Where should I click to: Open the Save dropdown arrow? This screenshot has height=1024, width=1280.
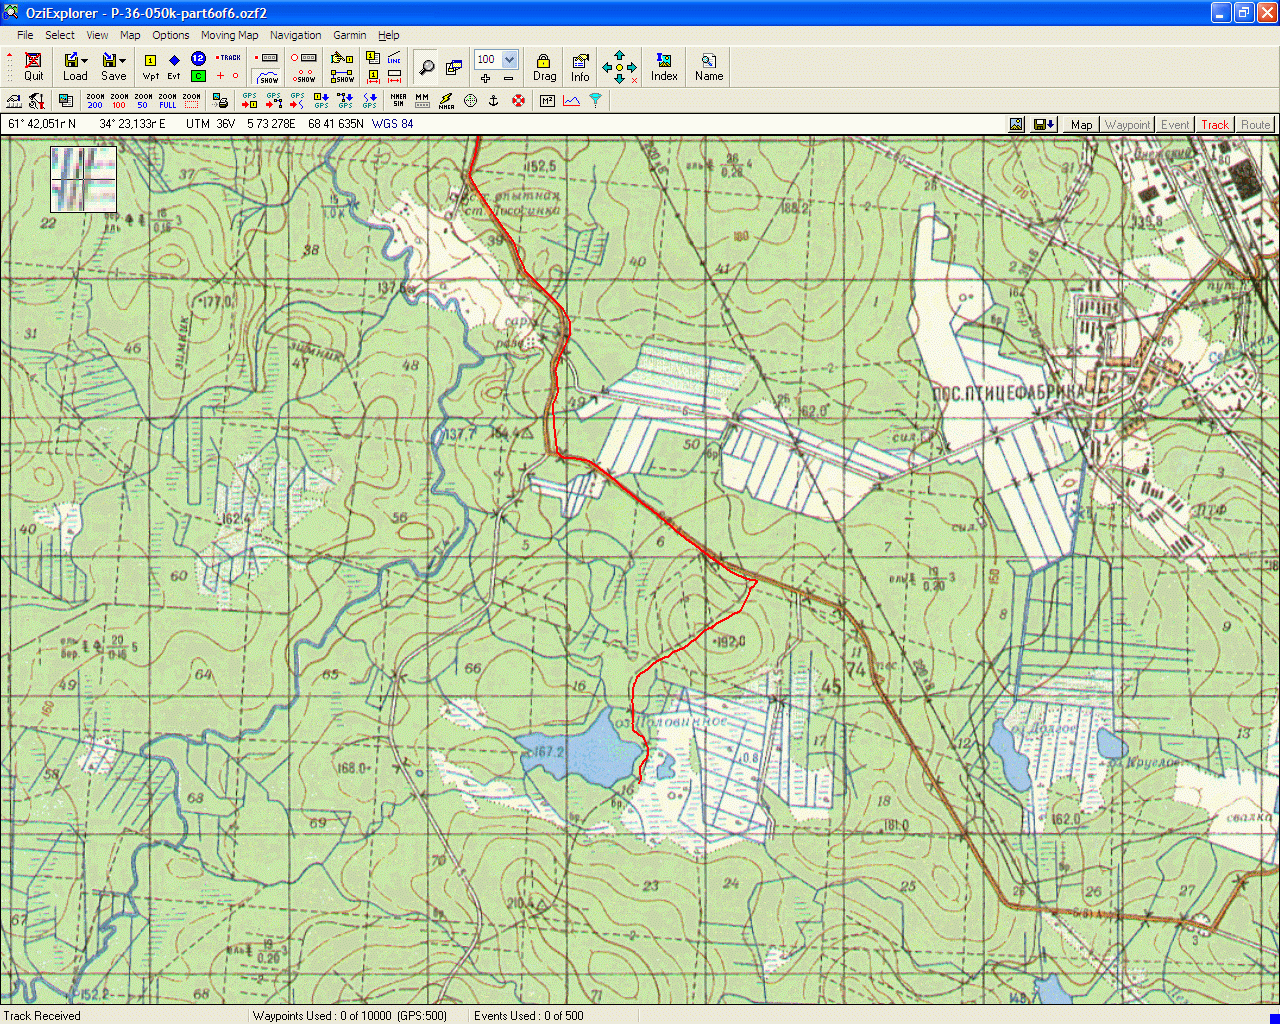click(x=123, y=61)
